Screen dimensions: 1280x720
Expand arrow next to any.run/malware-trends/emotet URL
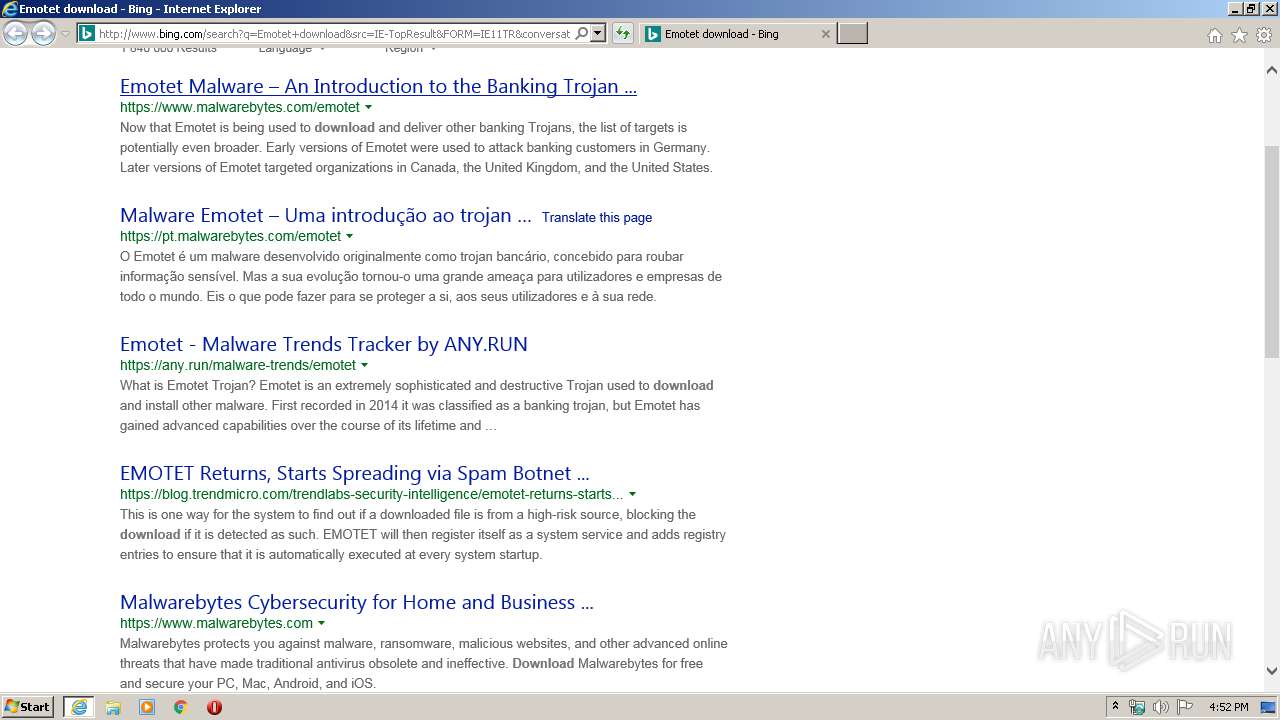364,365
